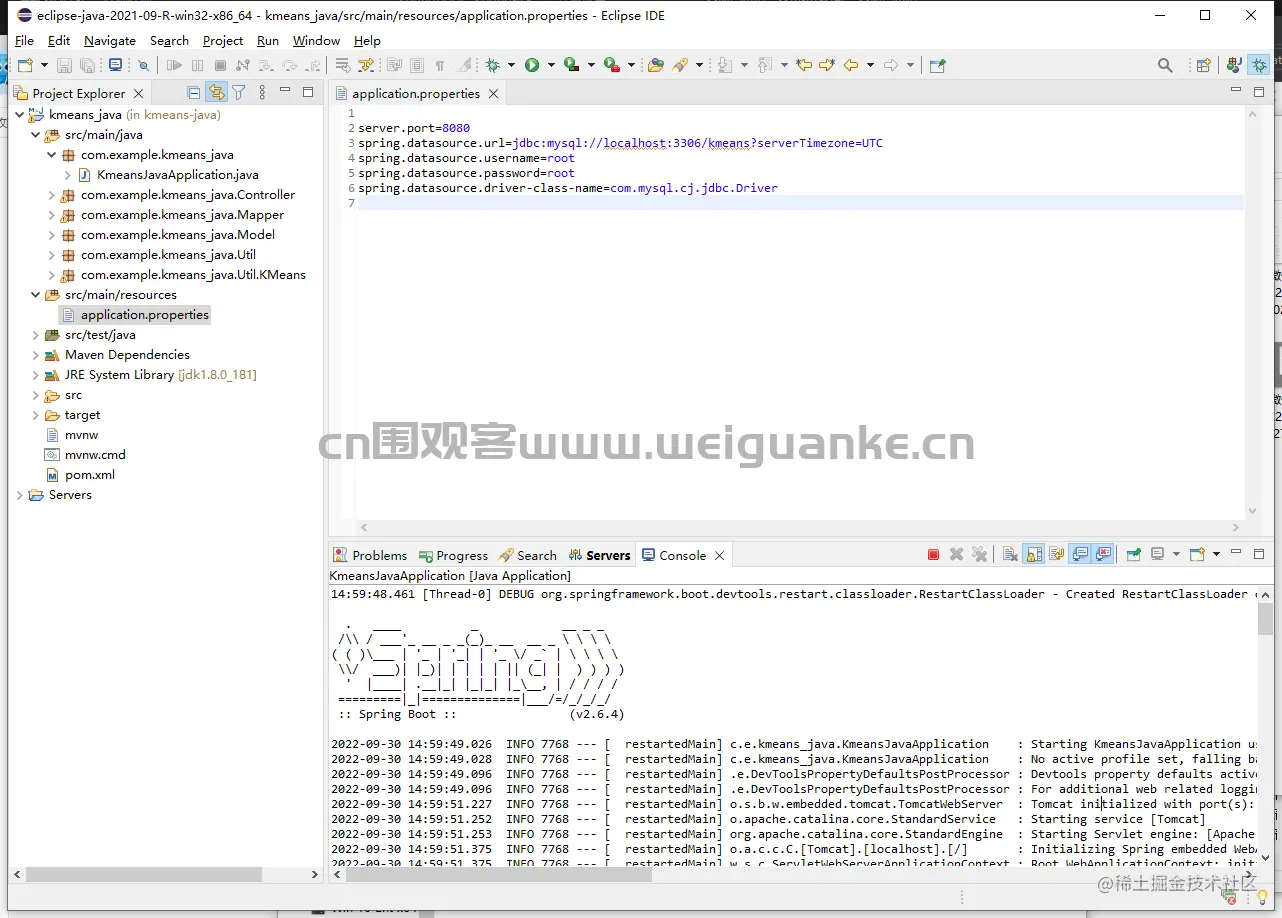Close the Project Explorer view
This screenshot has width=1282, height=918.
point(138,94)
